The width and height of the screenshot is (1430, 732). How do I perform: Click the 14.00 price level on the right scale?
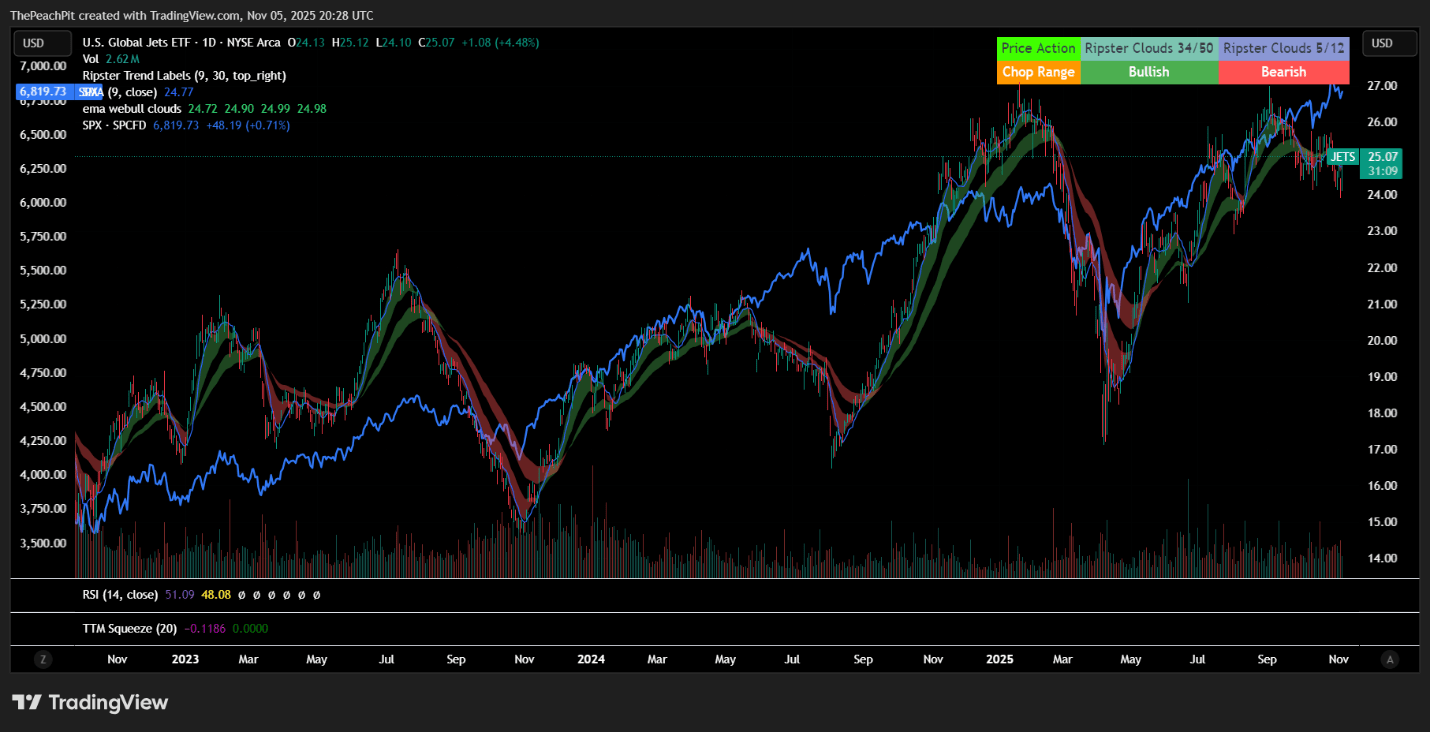(x=1381, y=559)
